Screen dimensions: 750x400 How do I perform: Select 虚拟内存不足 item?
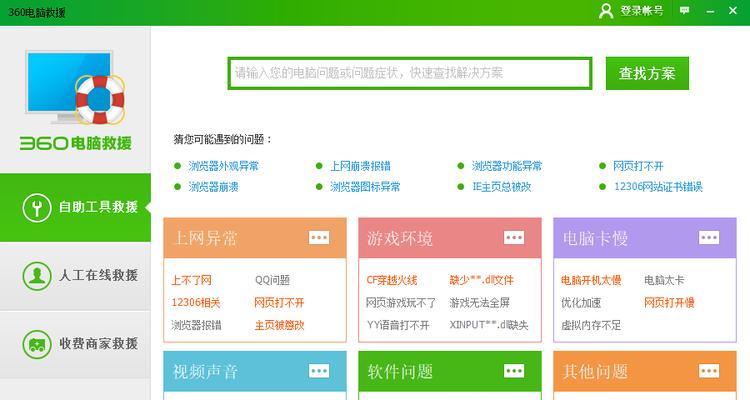pyautogui.click(x=591, y=325)
